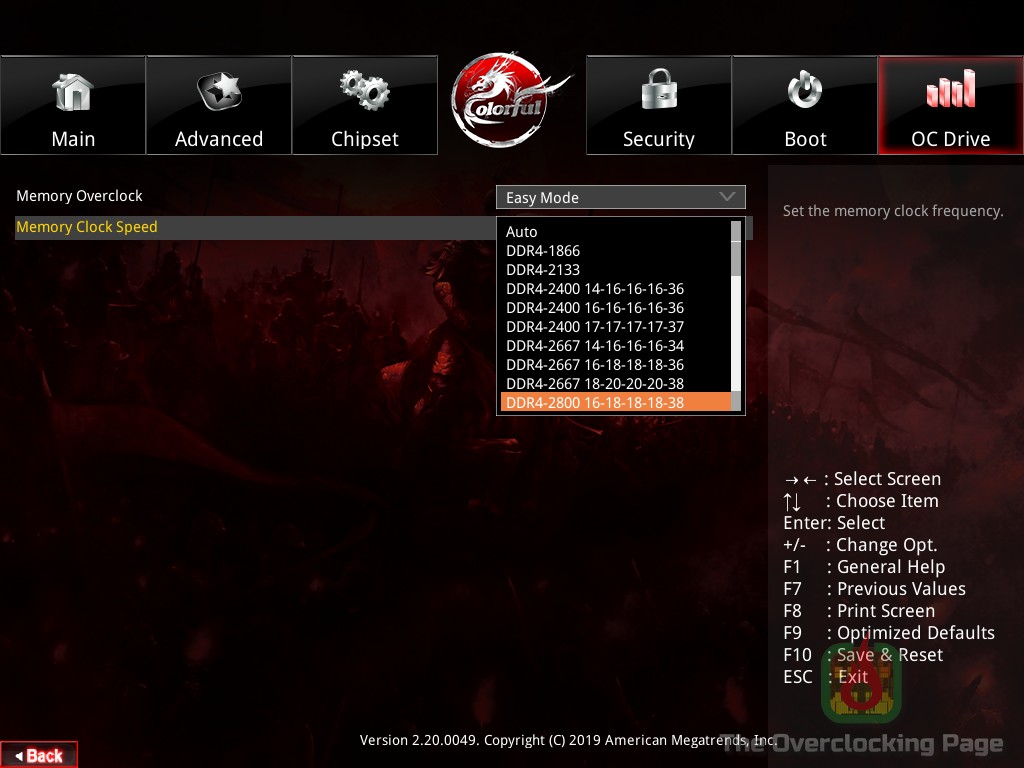The height and width of the screenshot is (768, 1024).
Task: Expand the Memory Overclock mode selector
Action: 620,197
